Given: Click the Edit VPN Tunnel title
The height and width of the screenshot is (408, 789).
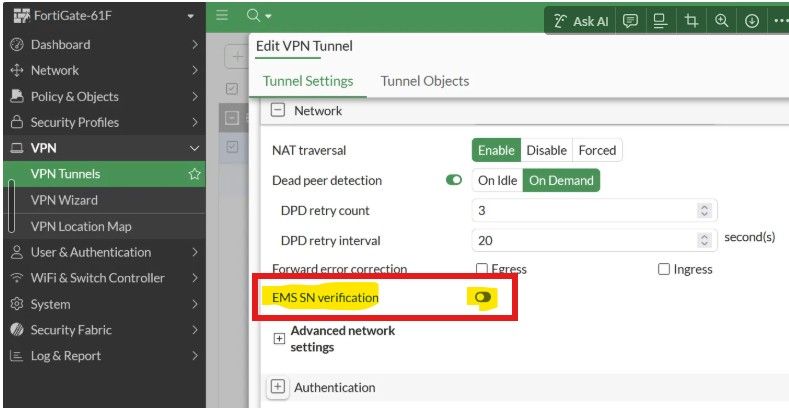Looking at the screenshot, I should (x=304, y=46).
